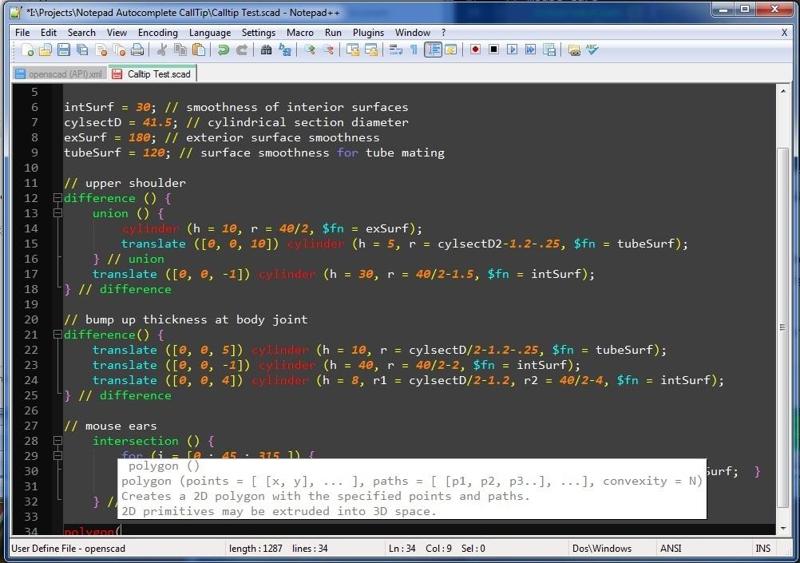Toggle the indent guide toolbar button
This screenshot has height=563, width=800.
coord(433,50)
